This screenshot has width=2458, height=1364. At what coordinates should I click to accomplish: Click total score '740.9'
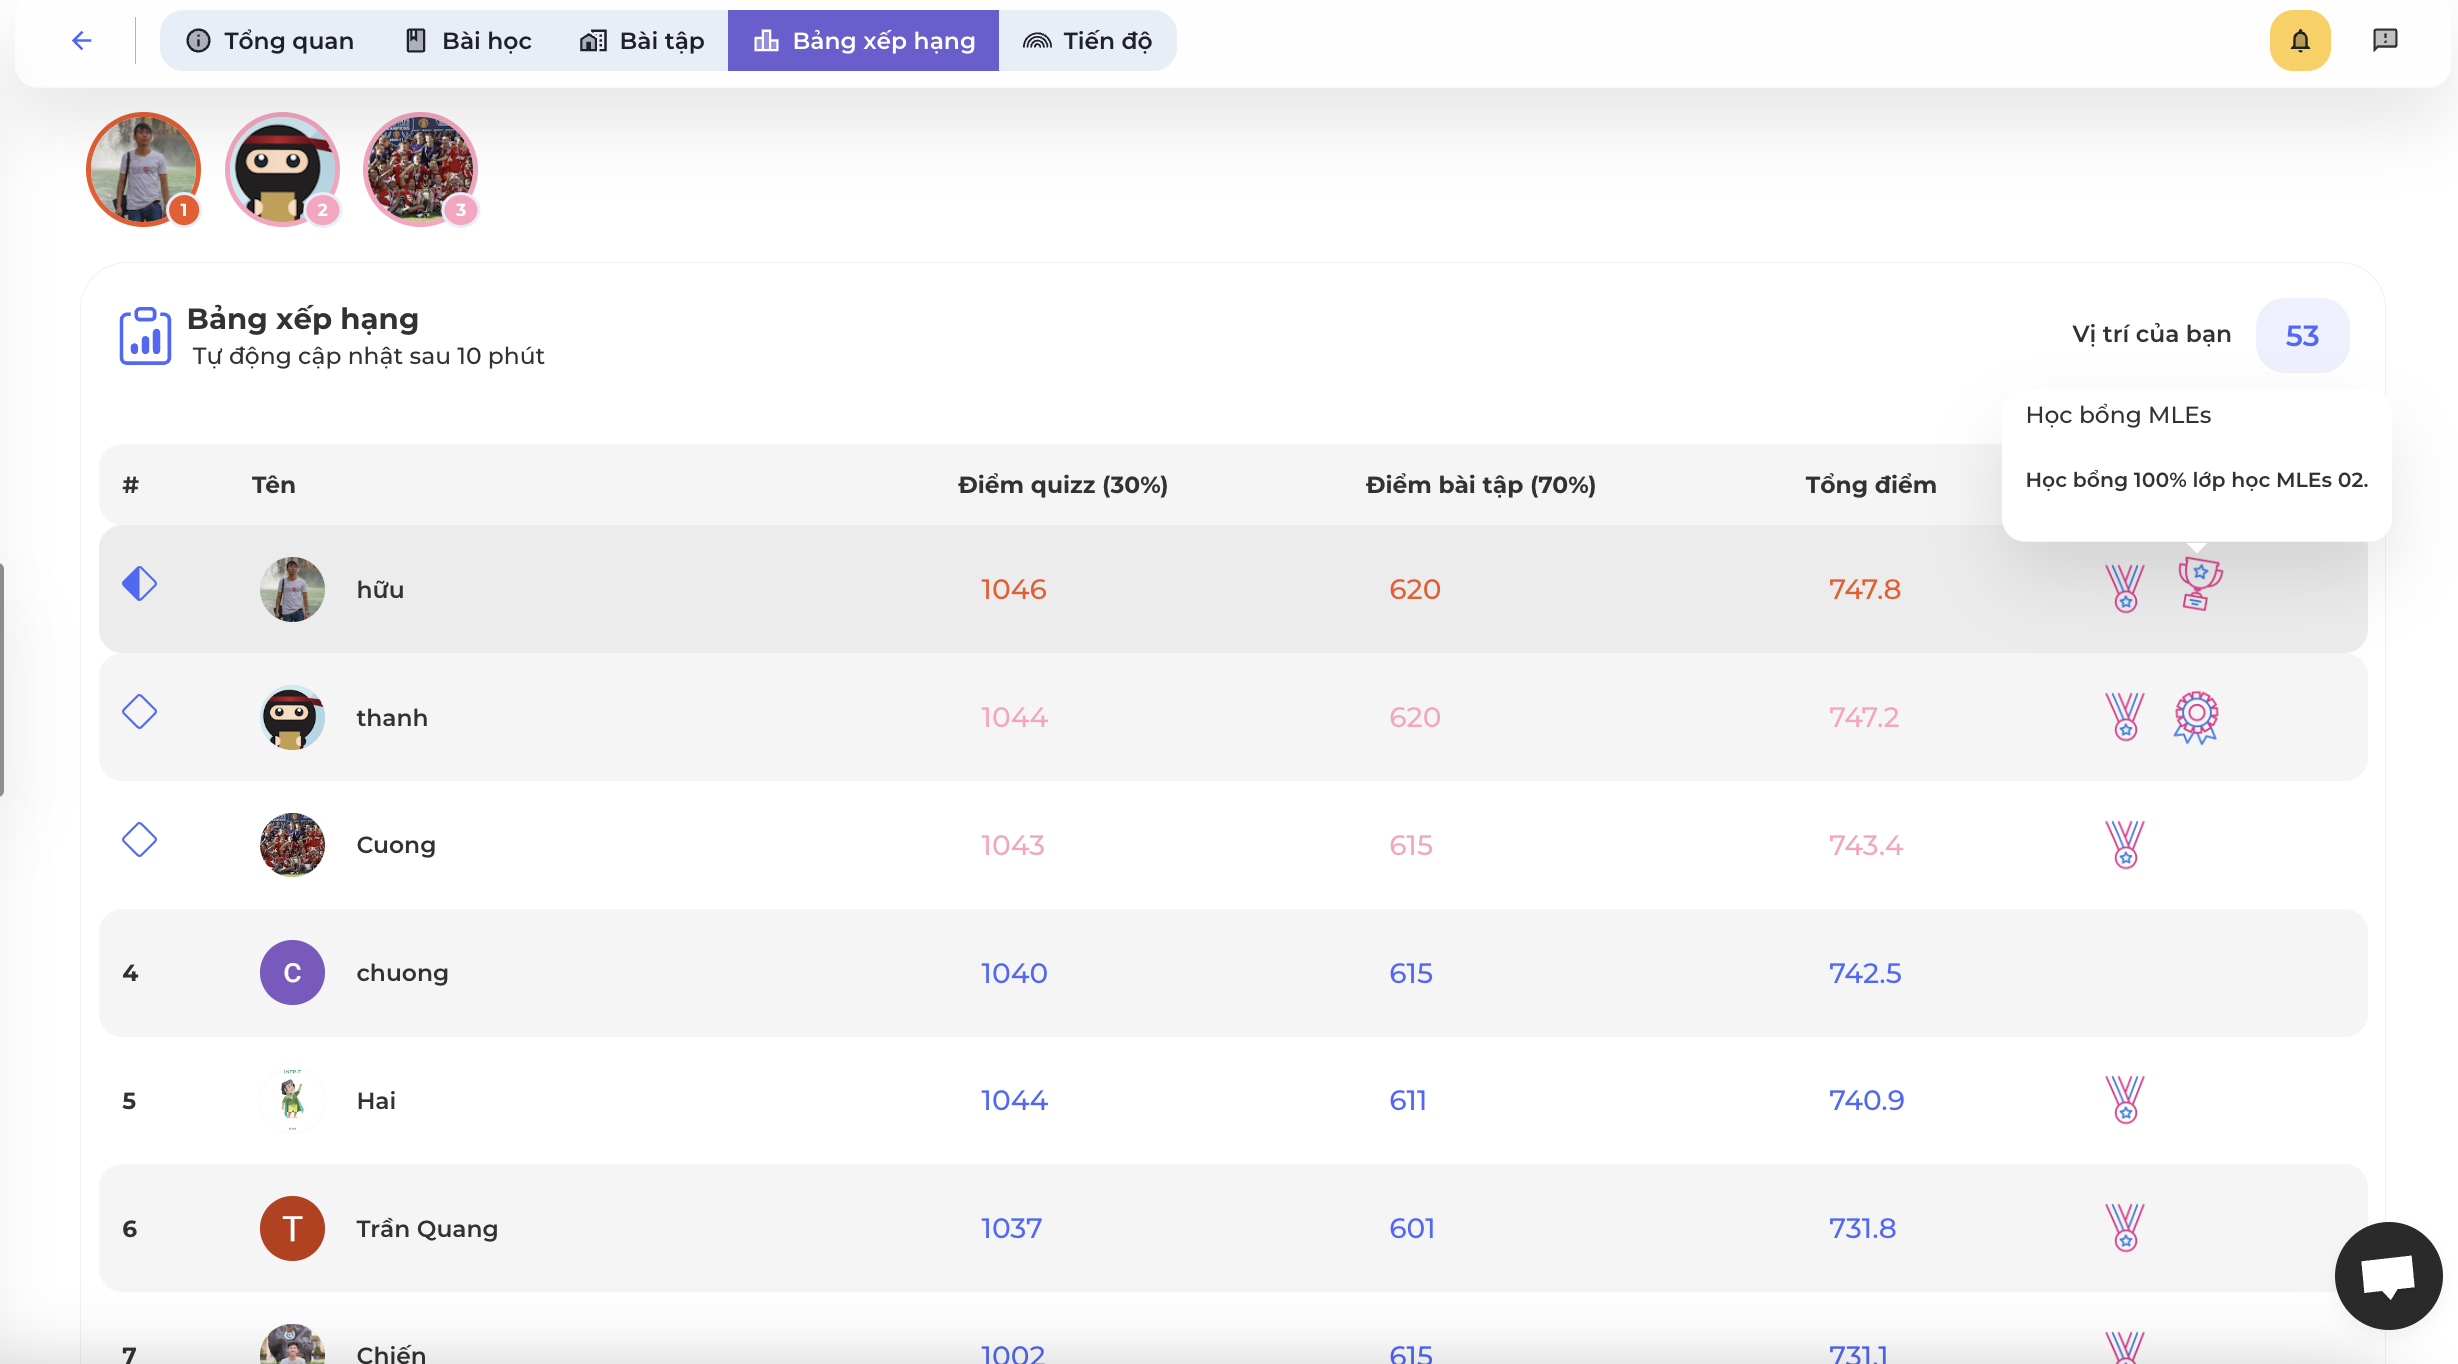pyautogui.click(x=1867, y=1100)
